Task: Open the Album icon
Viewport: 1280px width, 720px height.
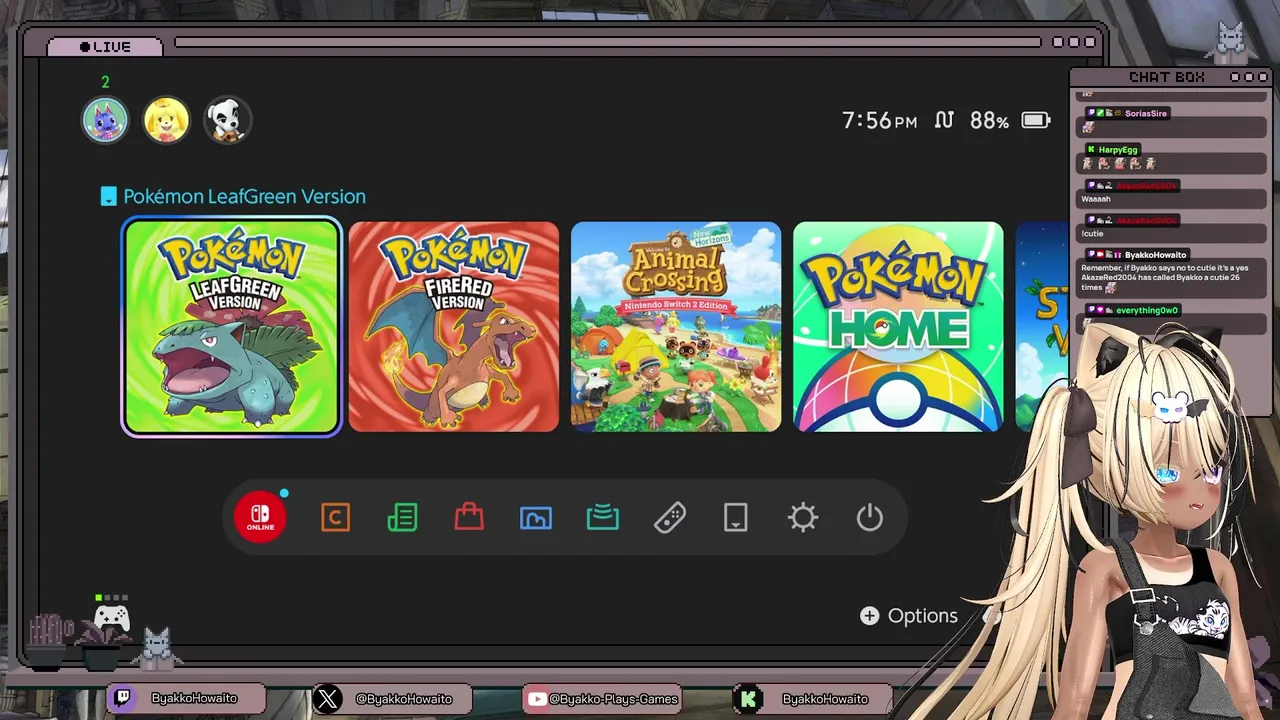Action: click(536, 517)
